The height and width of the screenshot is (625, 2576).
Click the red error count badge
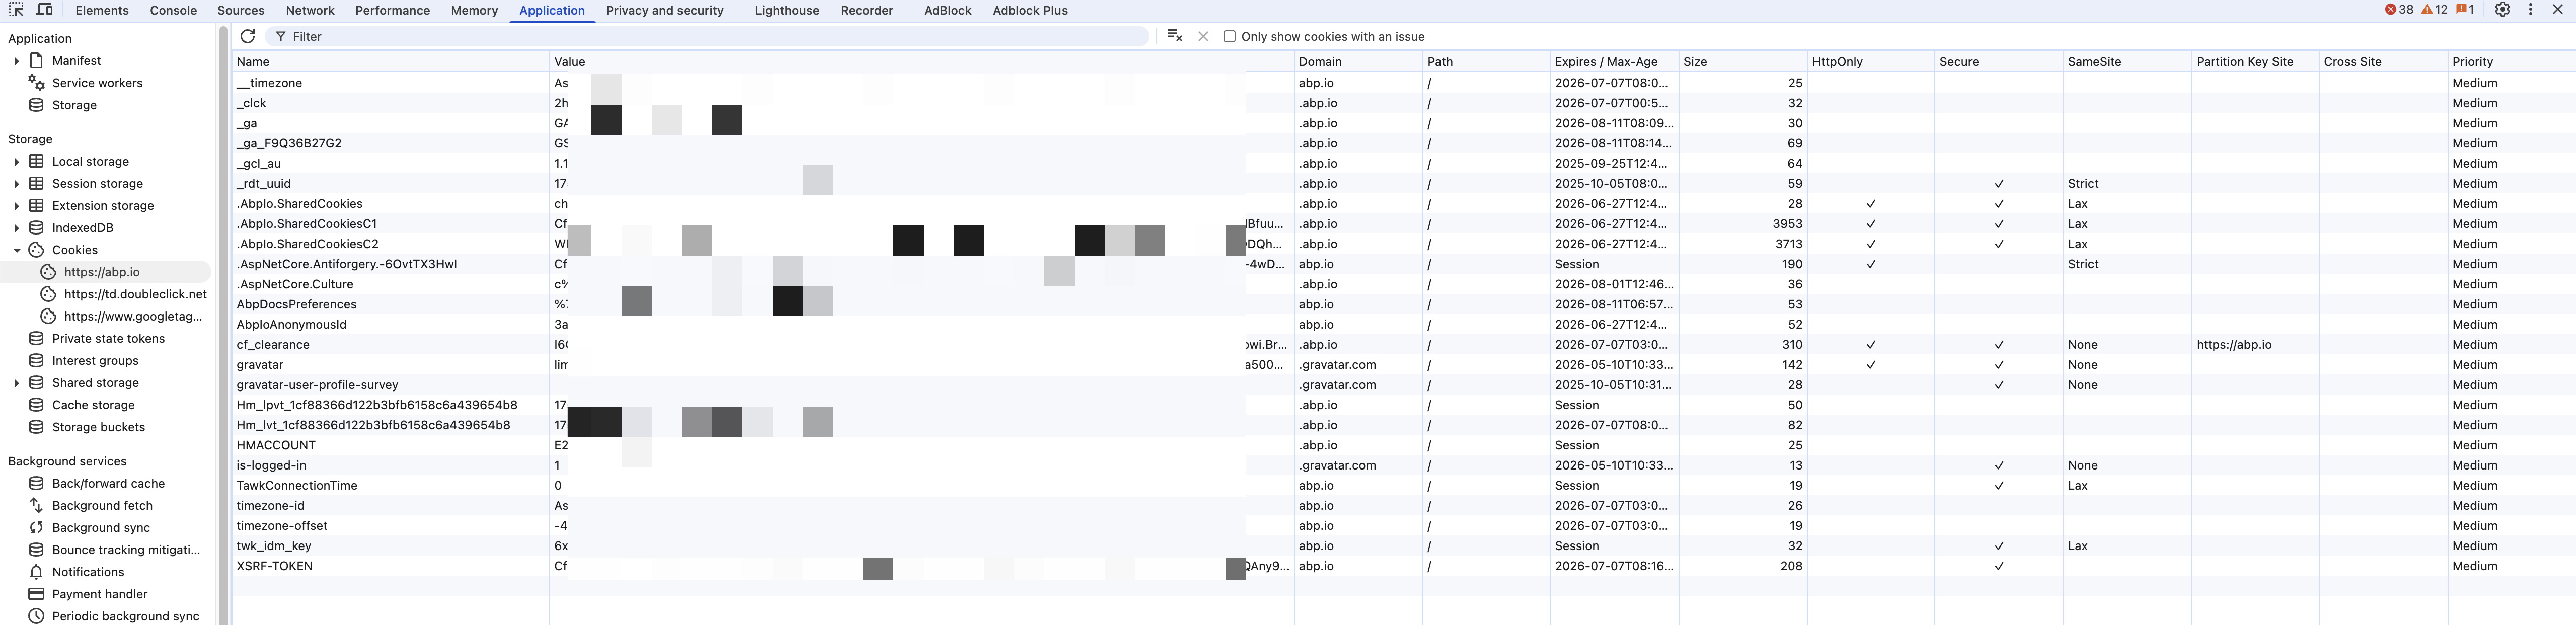point(2398,10)
